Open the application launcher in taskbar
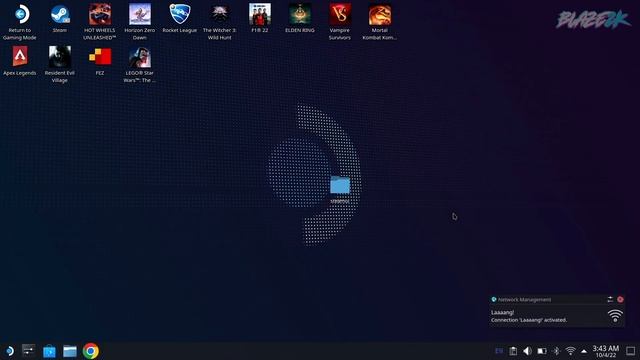 (x=10, y=351)
